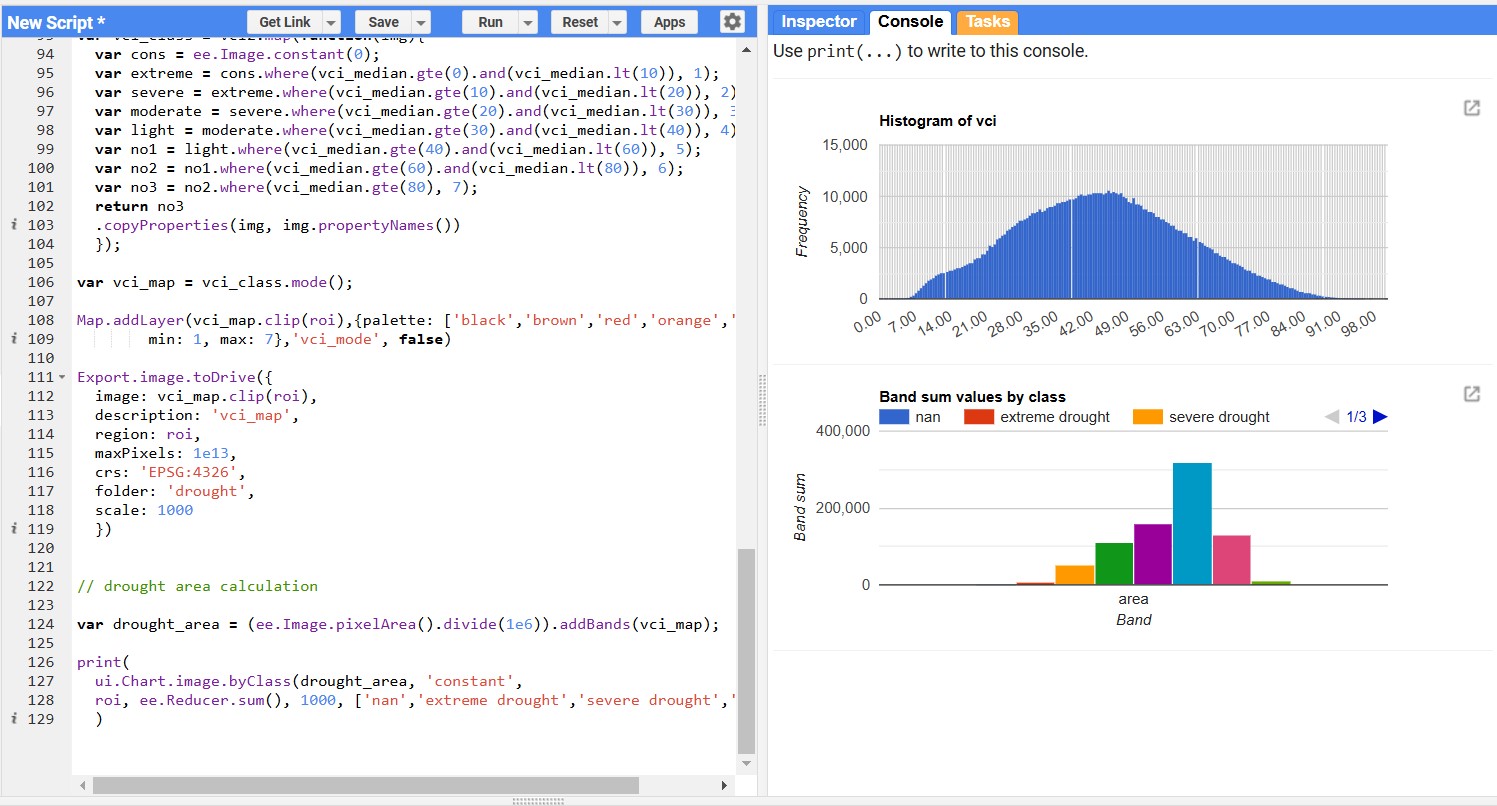
Task: Click the 'area' band label under chart
Action: coord(1133,599)
